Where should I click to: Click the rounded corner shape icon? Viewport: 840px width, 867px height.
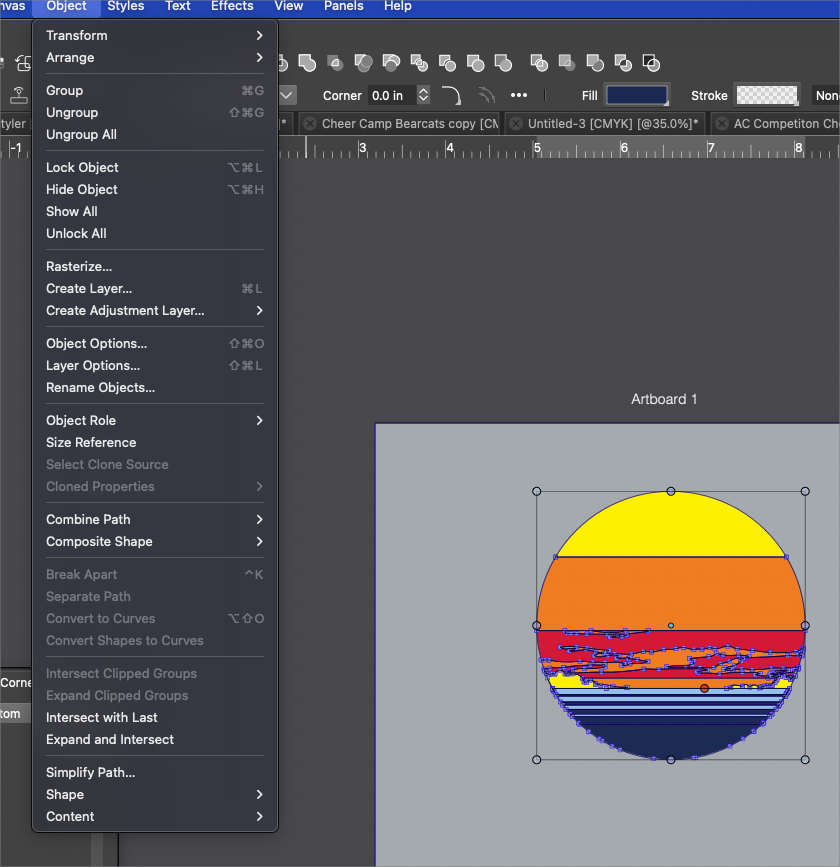pyautogui.click(x=452, y=96)
